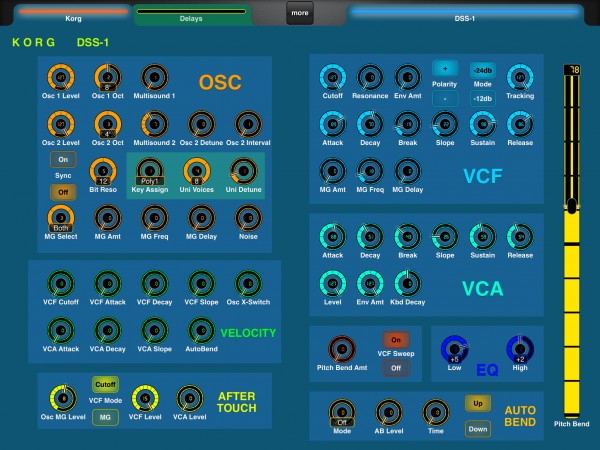Click the velocity VCA Slope knob

(x=154, y=330)
